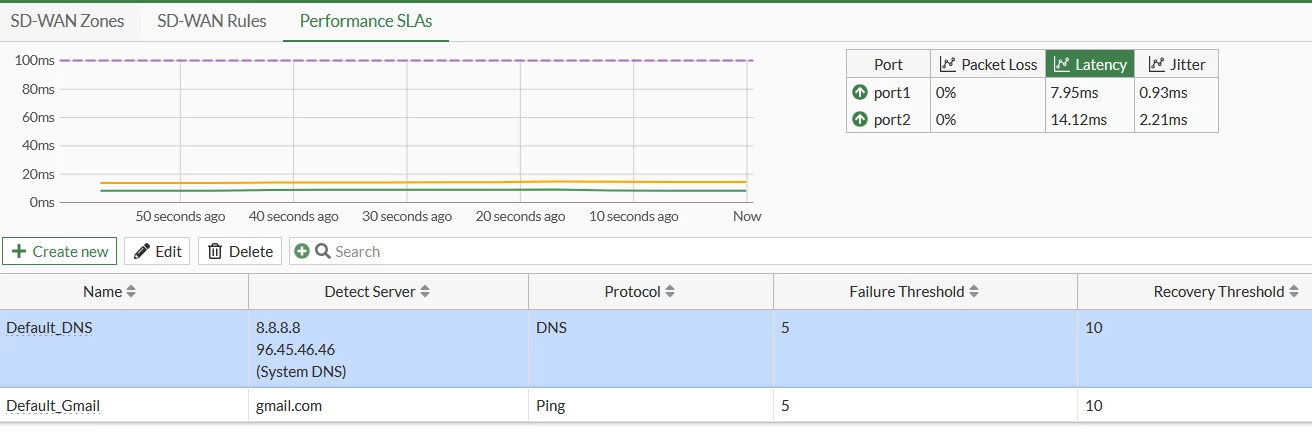Click the plus icon beside Search
Screen dimensions: 1312x448
coord(302,251)
